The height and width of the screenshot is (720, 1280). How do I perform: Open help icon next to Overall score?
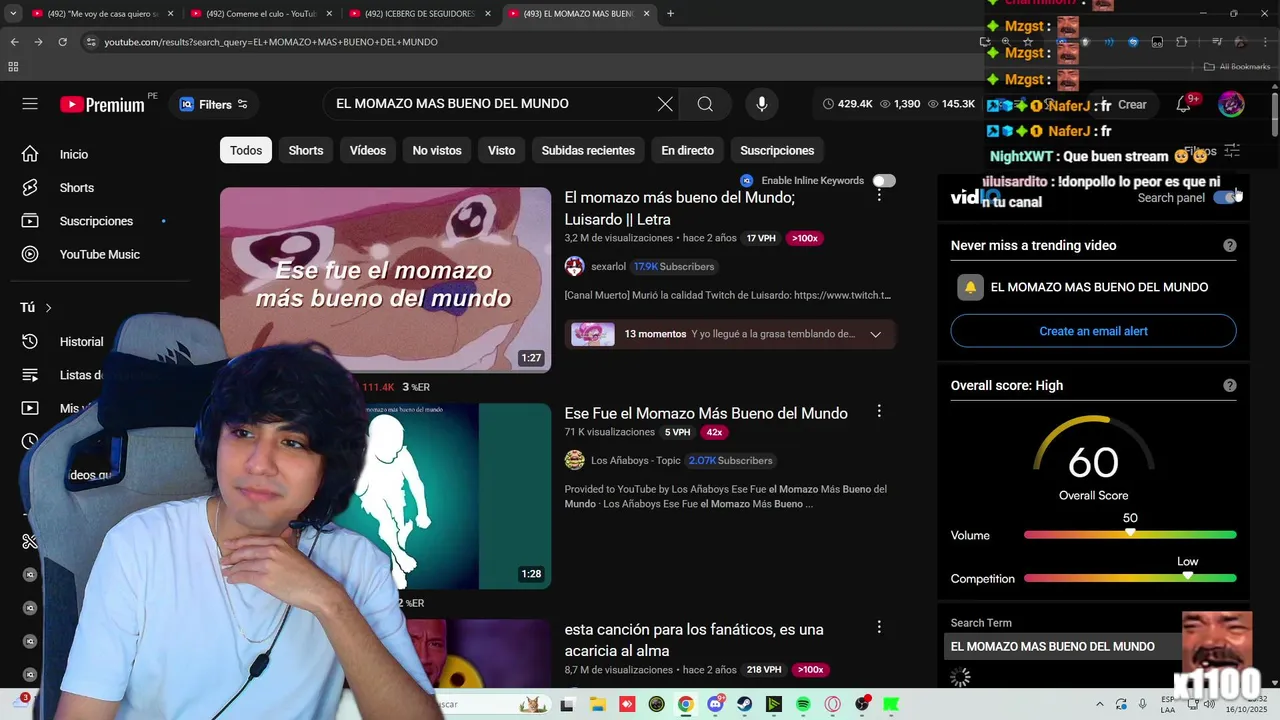coord(1230,385)
